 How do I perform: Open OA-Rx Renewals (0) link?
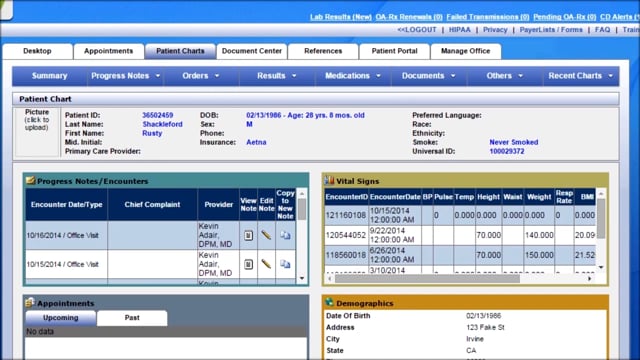coord(409,17)
